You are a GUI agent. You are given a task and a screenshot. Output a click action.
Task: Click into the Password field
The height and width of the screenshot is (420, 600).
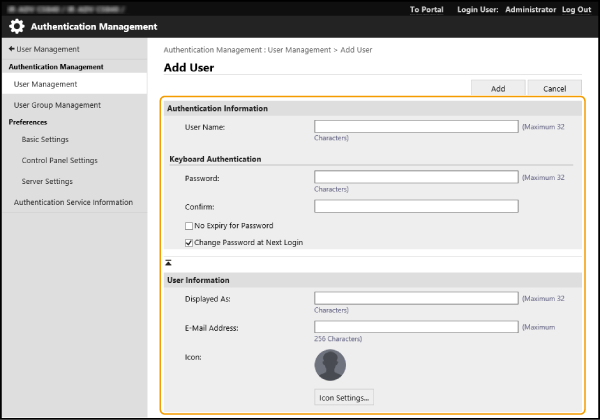coord(416,177)
